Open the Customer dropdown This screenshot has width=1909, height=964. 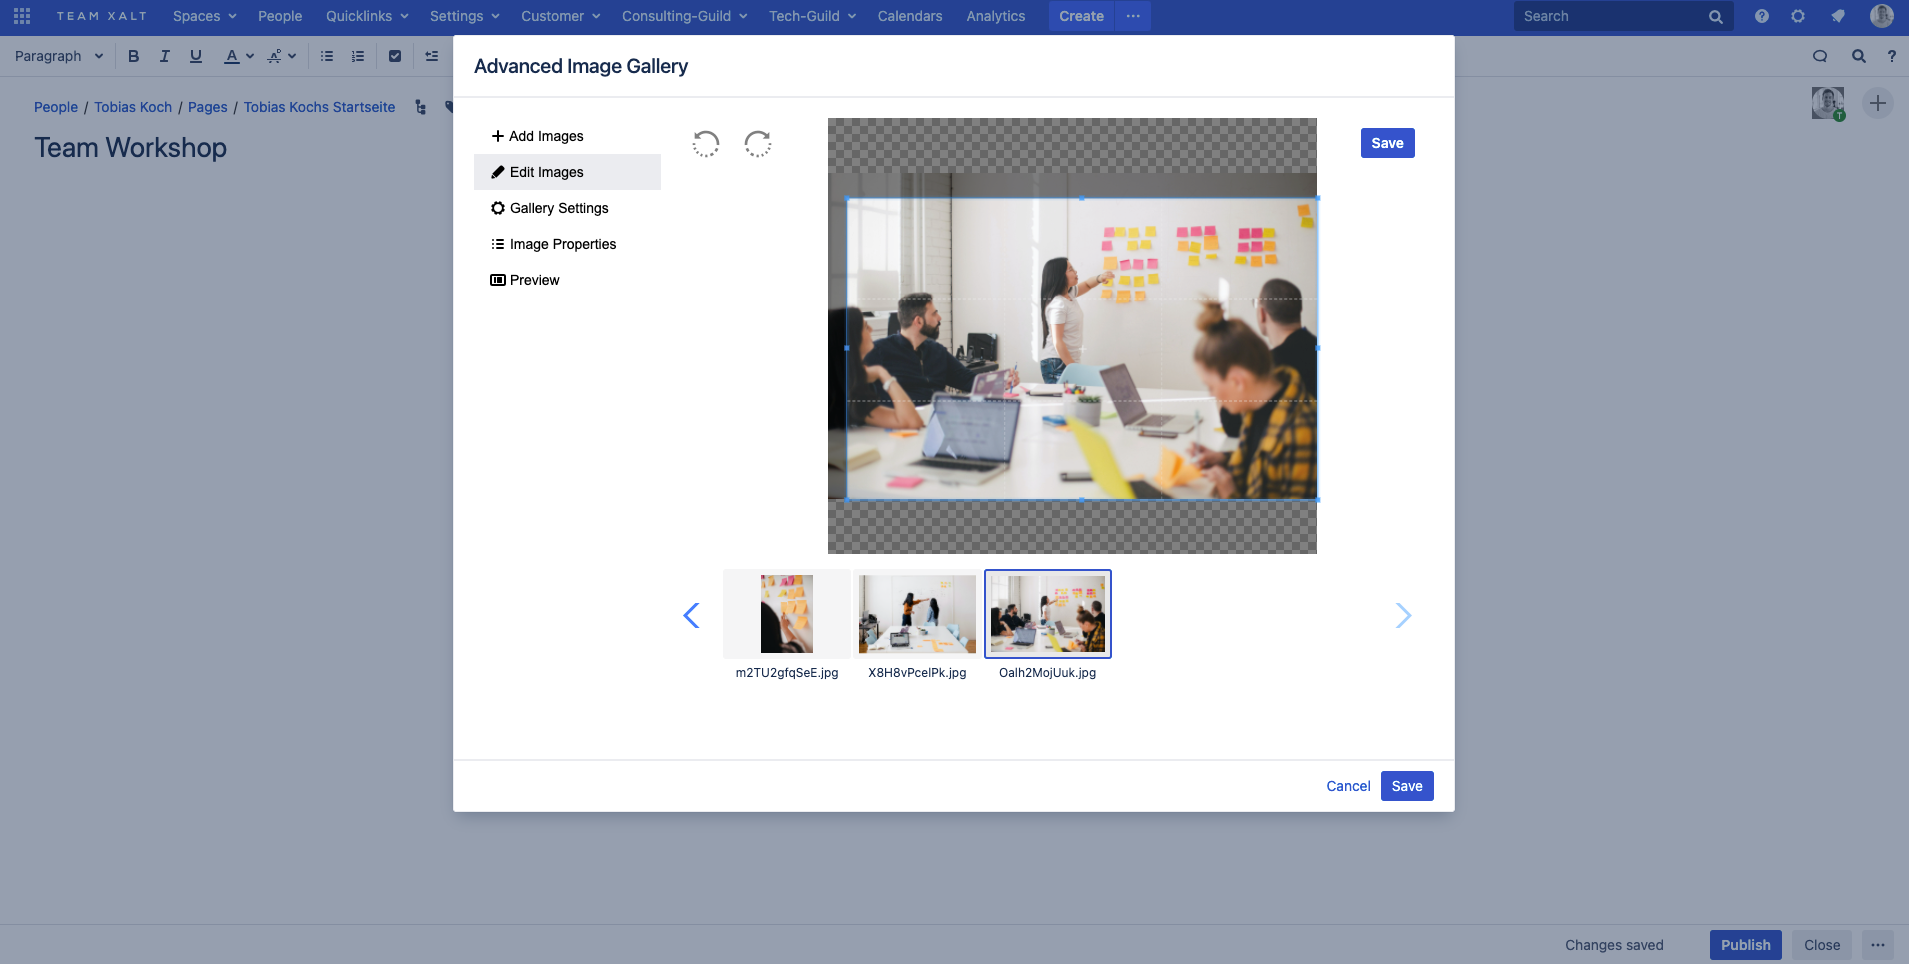pyautogui.click(x=560, y=16)
